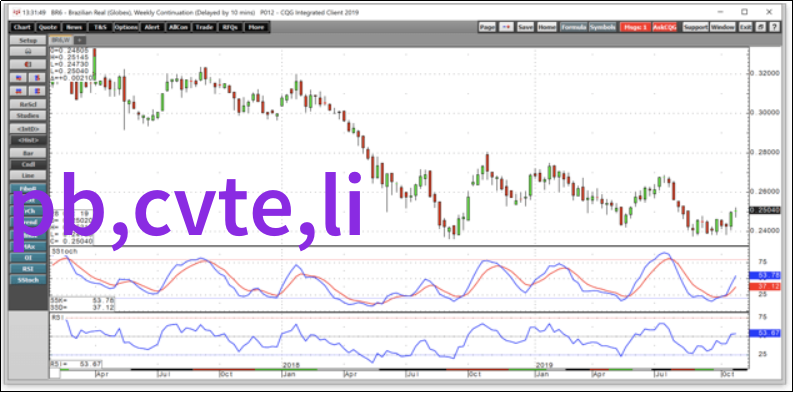Click the RSI study button in sidebar
The image size is (794, 393).
[28, 269]
